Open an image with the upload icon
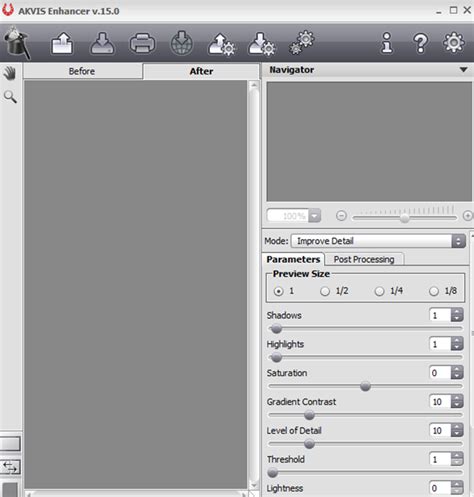The image size is (474, 497). coord(62,43)
